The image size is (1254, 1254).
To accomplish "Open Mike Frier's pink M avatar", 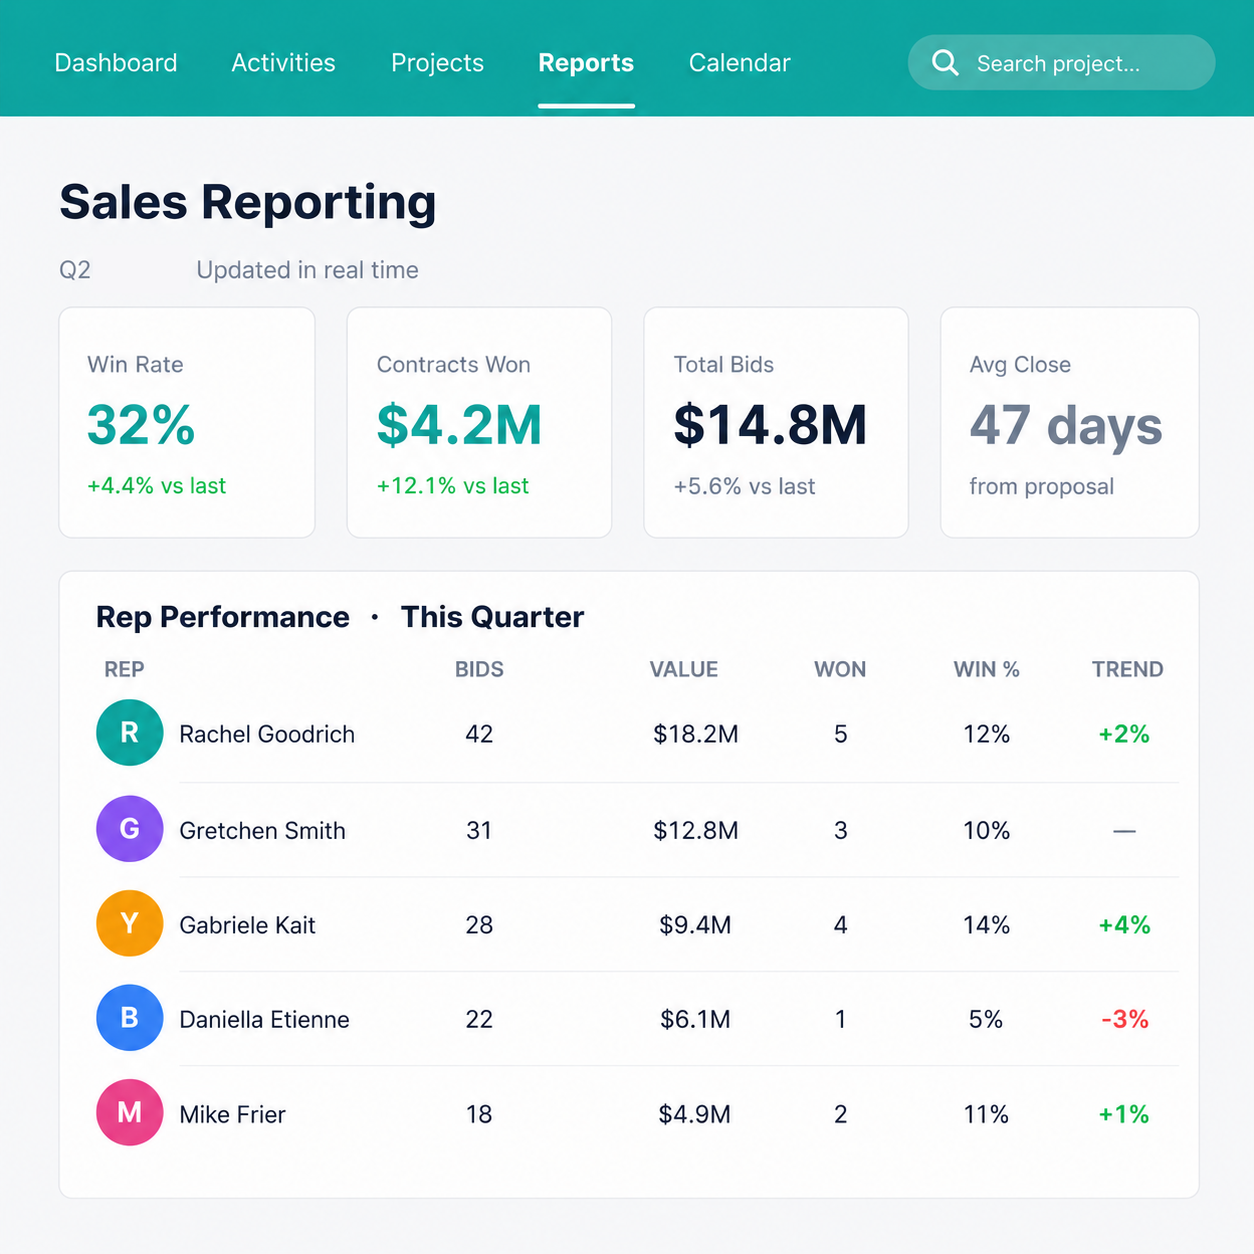I will [x=130, y=1112].
